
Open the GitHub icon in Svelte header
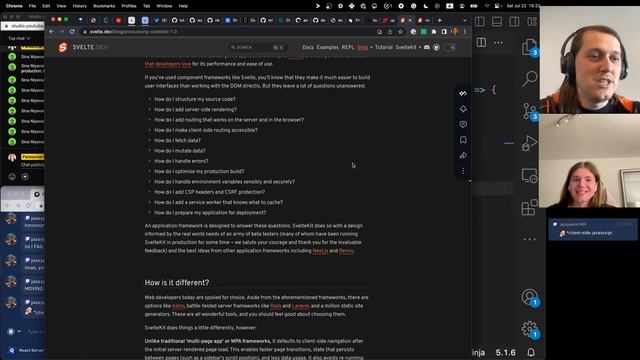click(436, 47)
